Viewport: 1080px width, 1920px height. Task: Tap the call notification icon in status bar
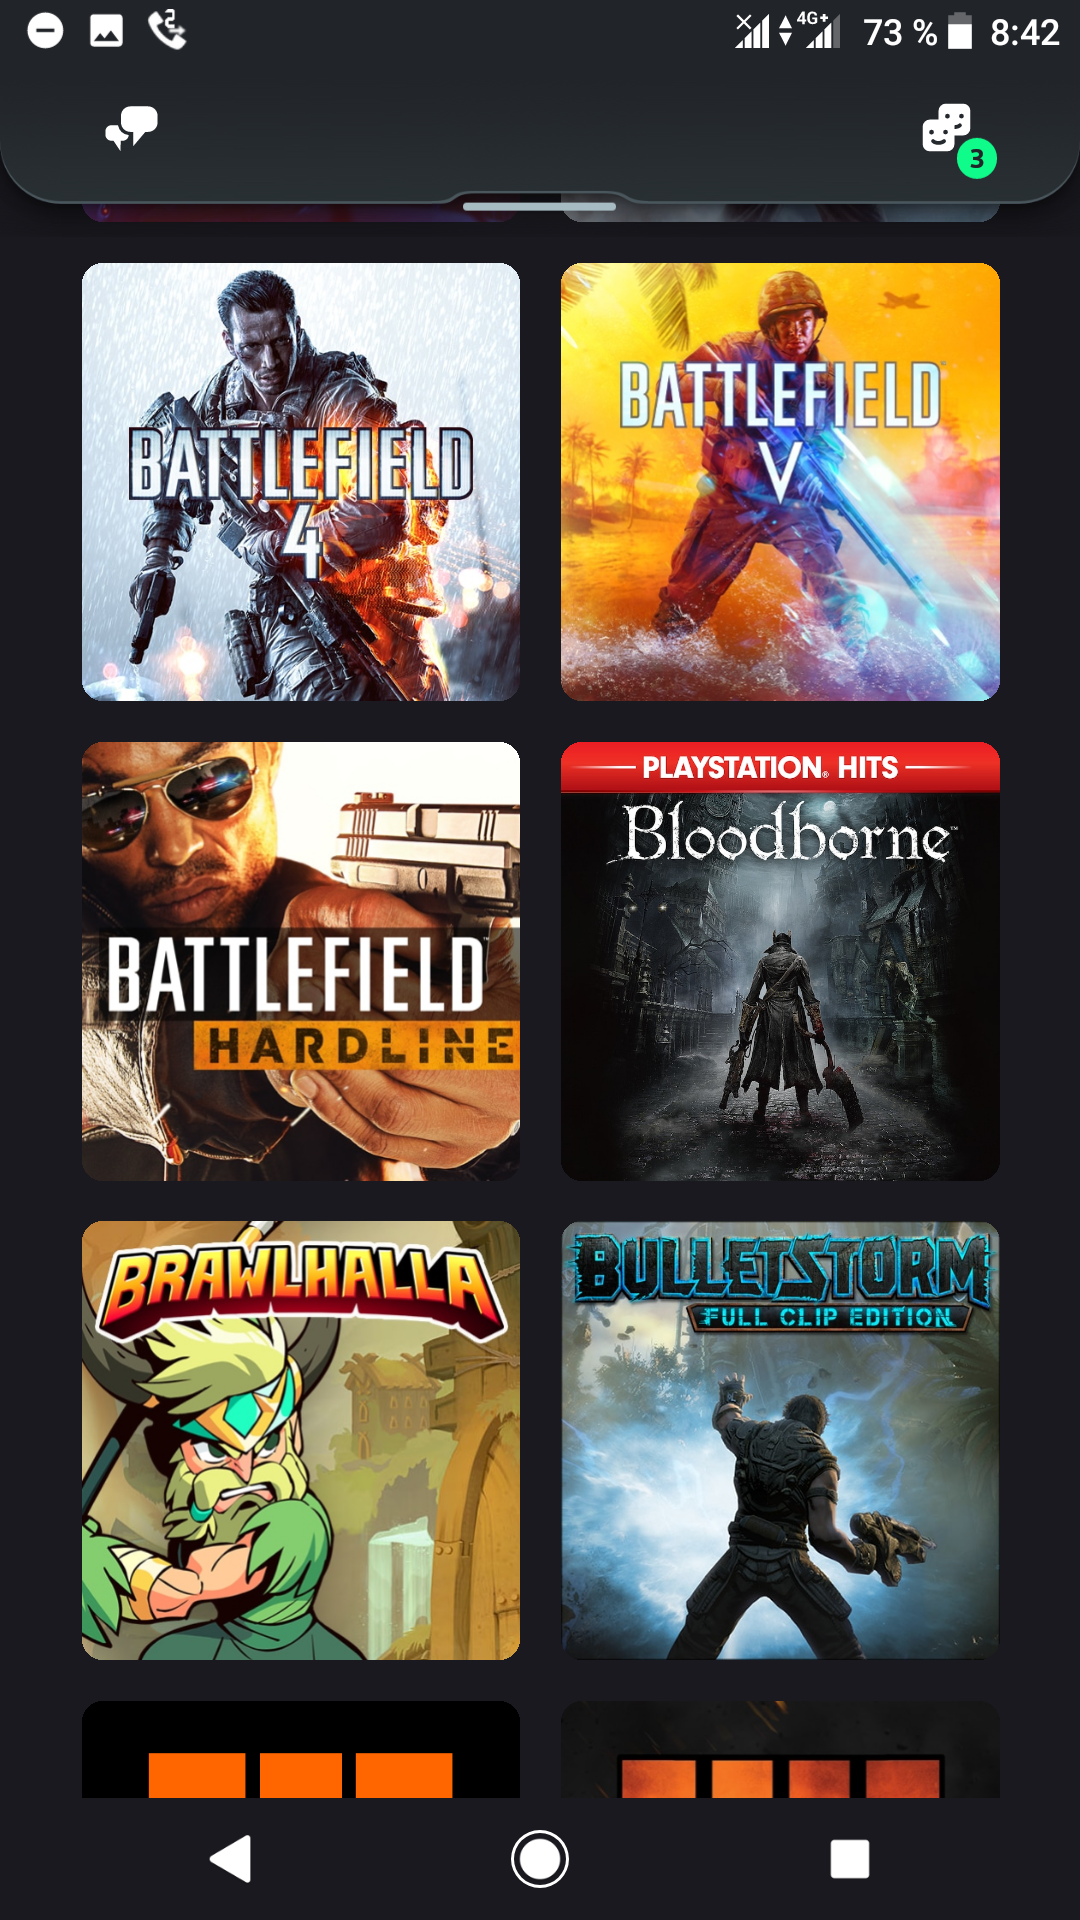[x=167, y=30]
